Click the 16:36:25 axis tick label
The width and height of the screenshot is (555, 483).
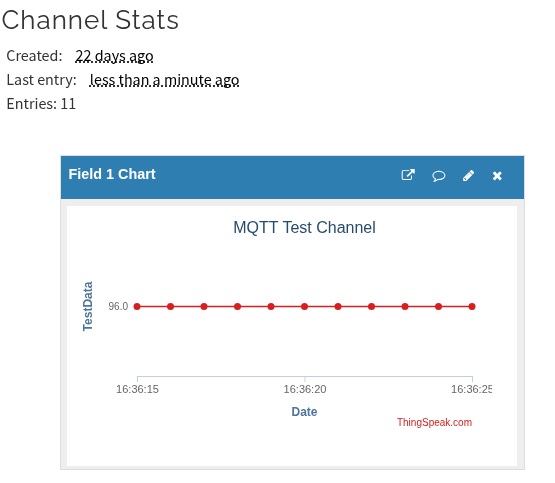tap(471, 389)
